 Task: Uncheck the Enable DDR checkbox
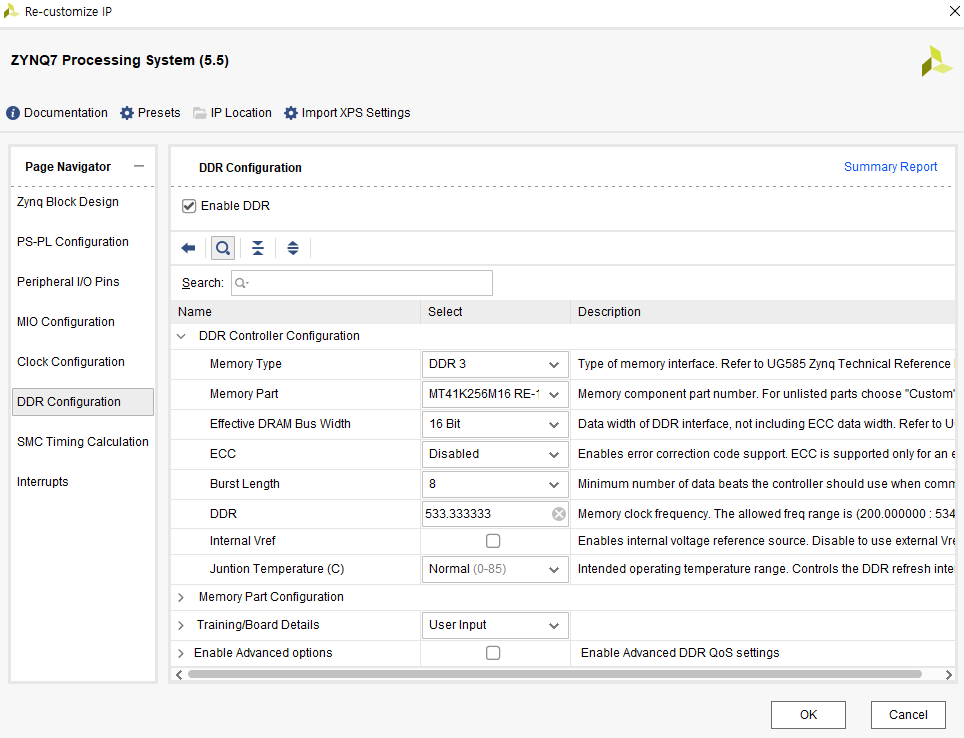(189, 206)
